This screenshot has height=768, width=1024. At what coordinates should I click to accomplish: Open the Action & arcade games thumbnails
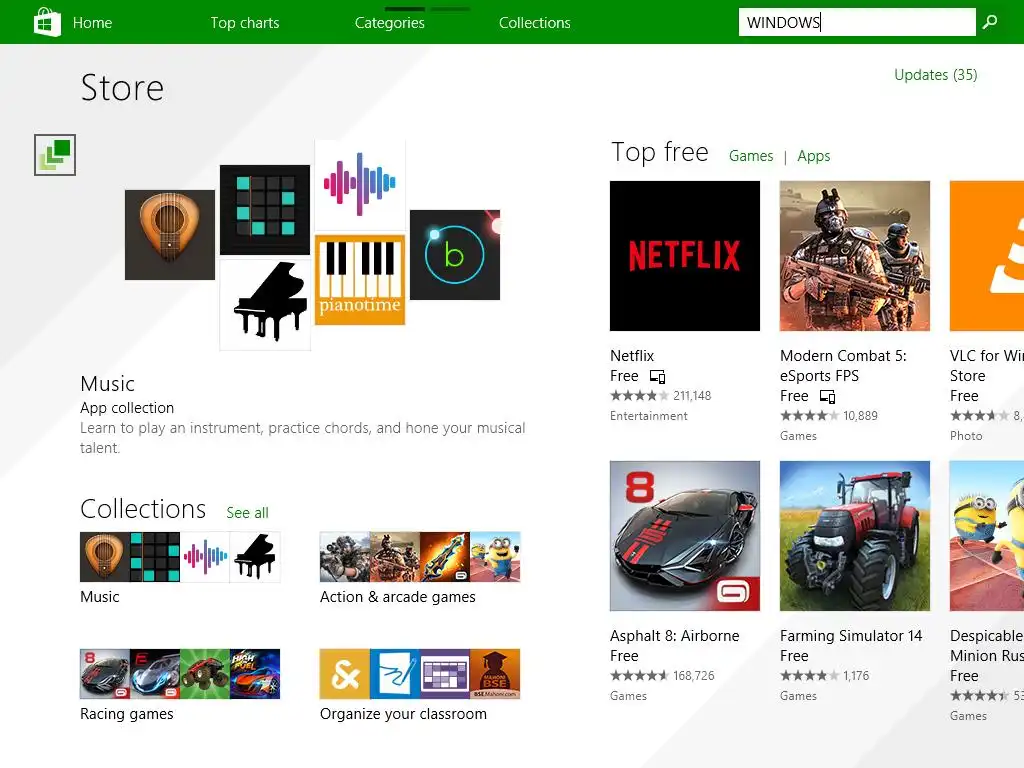click(x=420, y=557)
